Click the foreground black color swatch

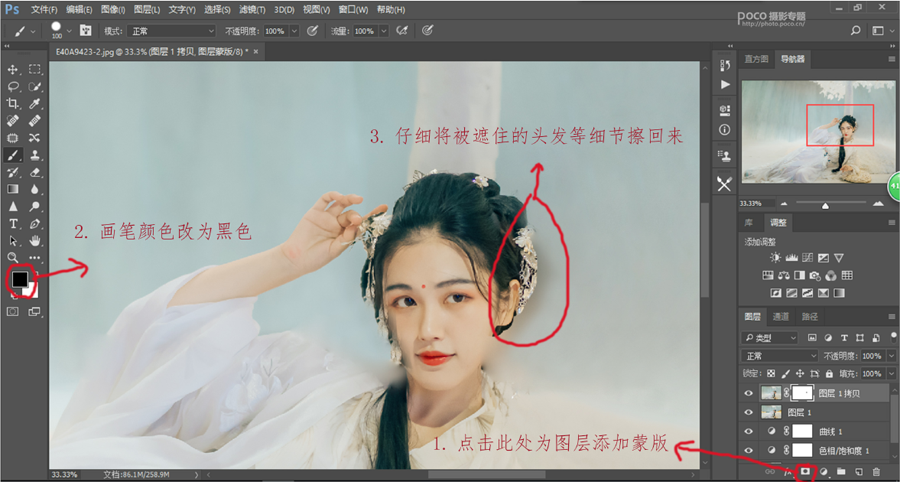[19, 278]
